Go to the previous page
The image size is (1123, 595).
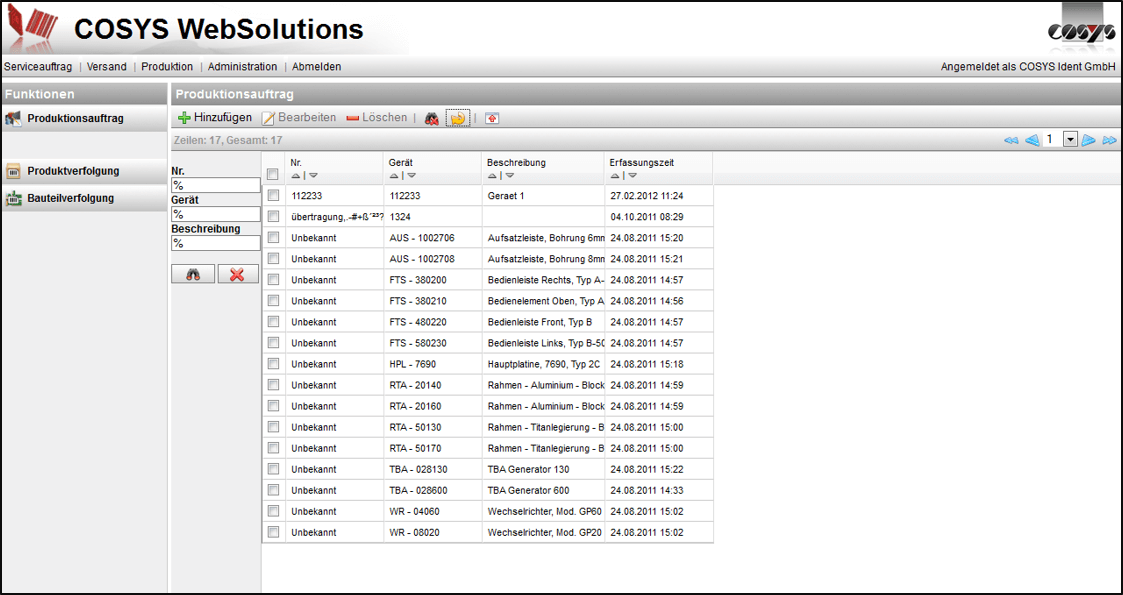tap(1031, 140)
